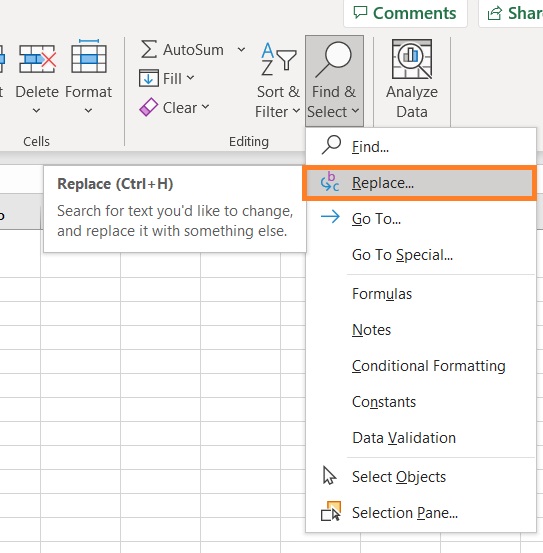Choose Replace... from the menu

[420, 183]
